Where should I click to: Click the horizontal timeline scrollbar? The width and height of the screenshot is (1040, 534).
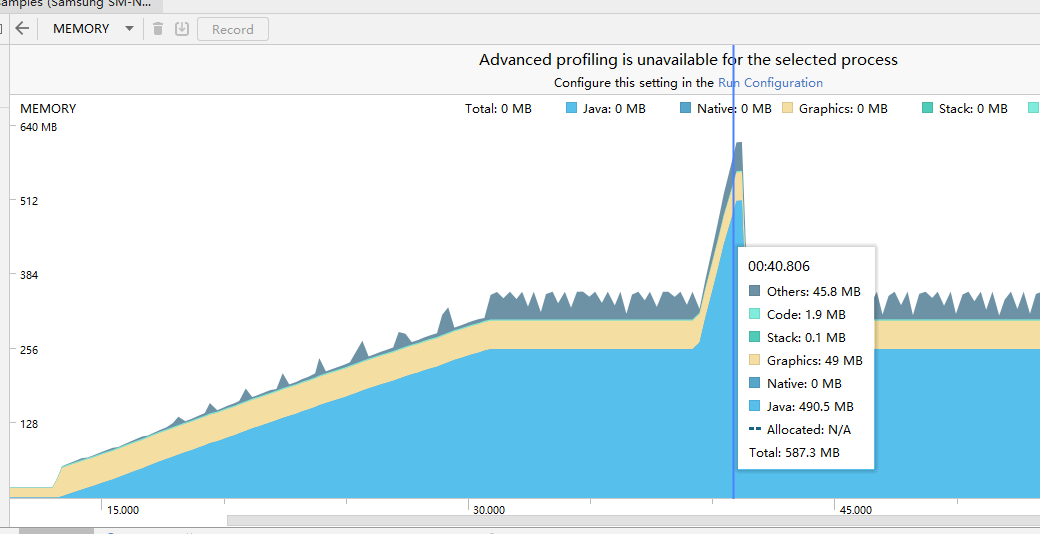[x=633, y=520]
